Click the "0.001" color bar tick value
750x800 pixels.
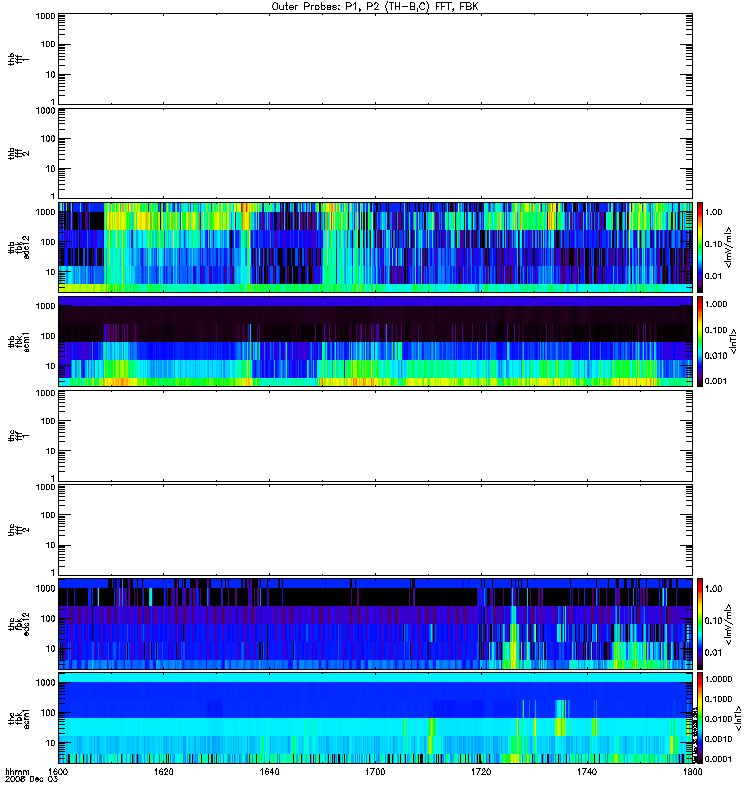(x=716, y=381)
